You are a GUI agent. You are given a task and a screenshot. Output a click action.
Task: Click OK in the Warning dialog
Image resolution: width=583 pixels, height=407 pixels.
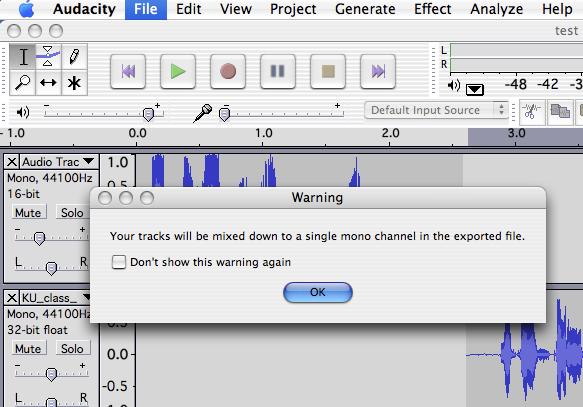point(318,292)
